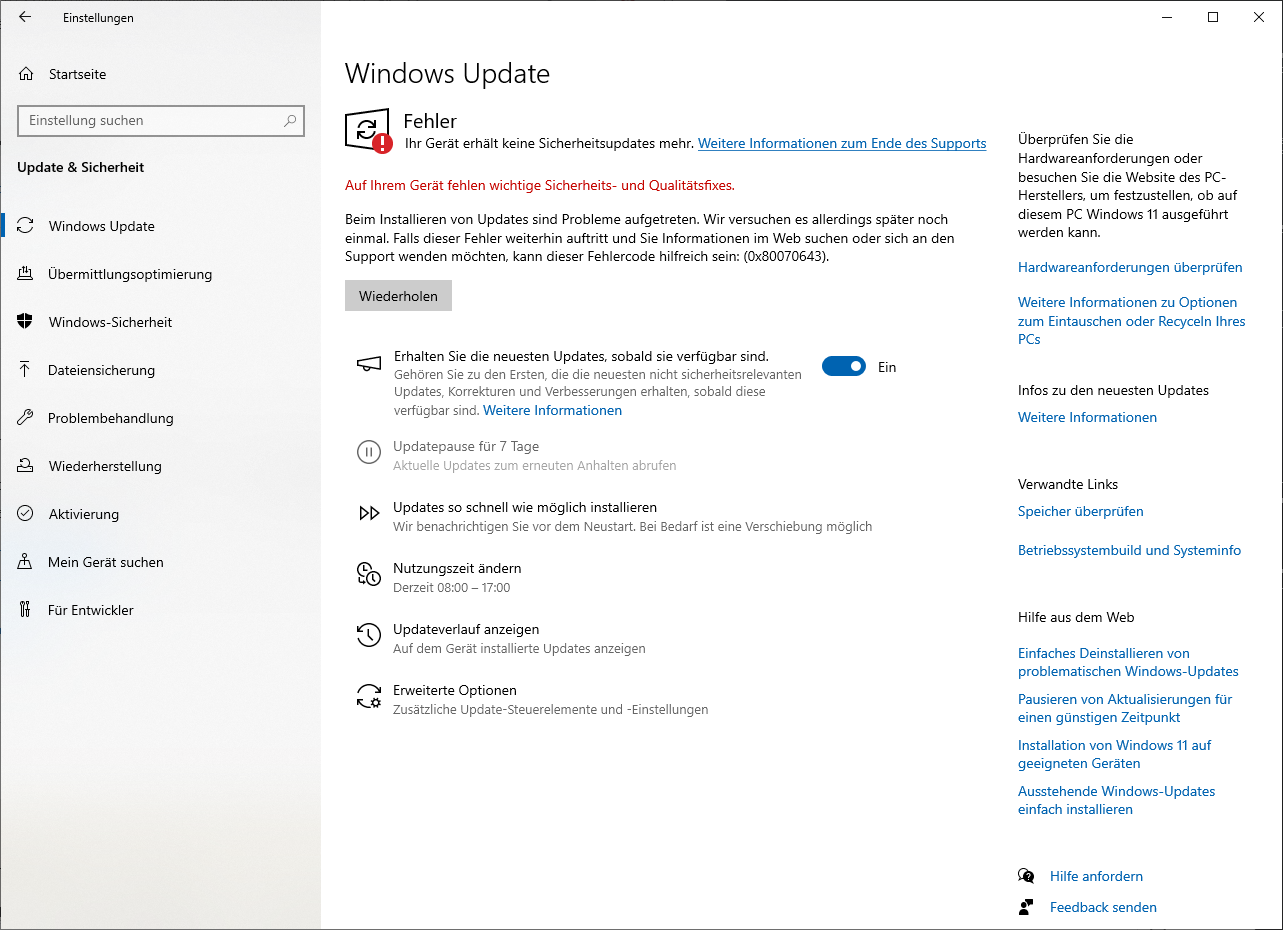
Task: Click the Für Entwickler icon
Action: 26,610
